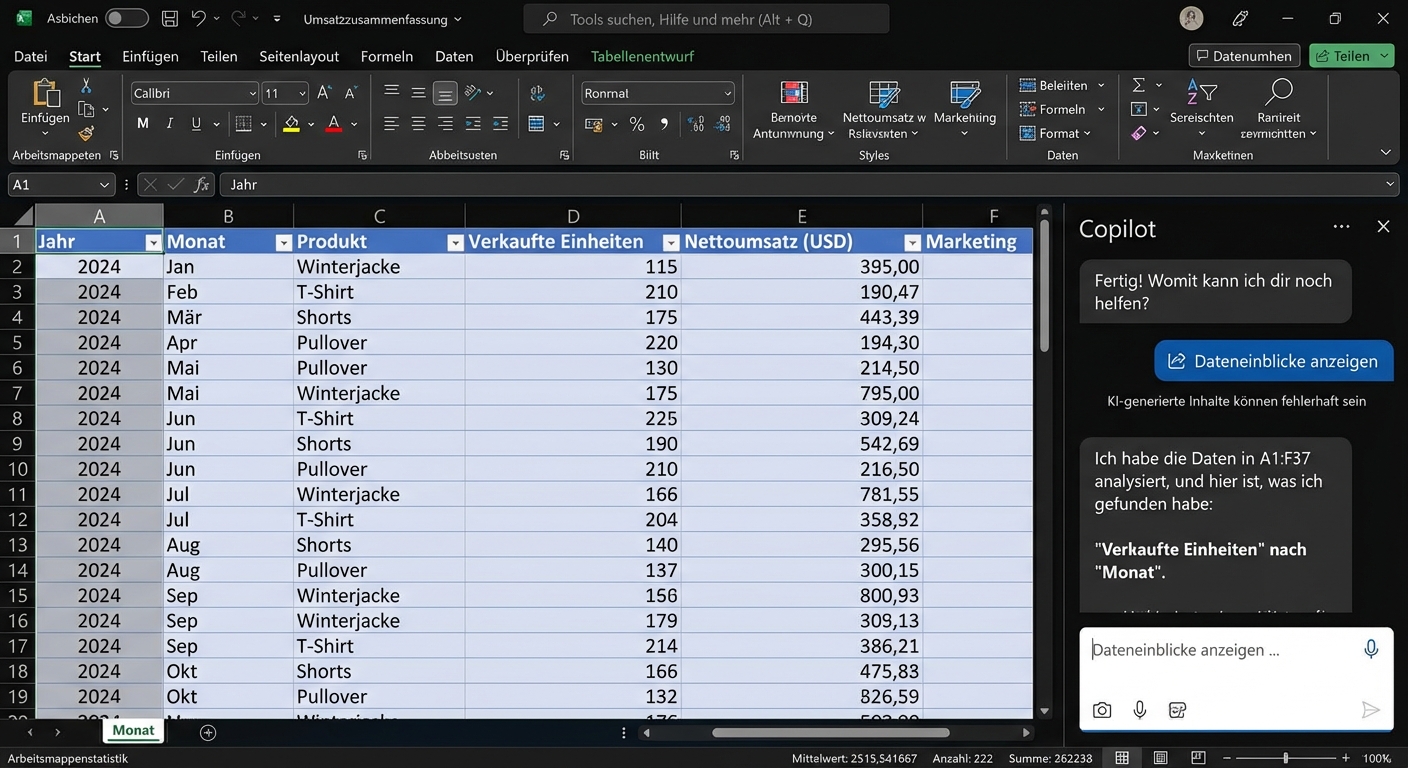Click the page layout view icon in status bar
The width and height of the screenshot is (1408, 768).
pos(1159,758)
